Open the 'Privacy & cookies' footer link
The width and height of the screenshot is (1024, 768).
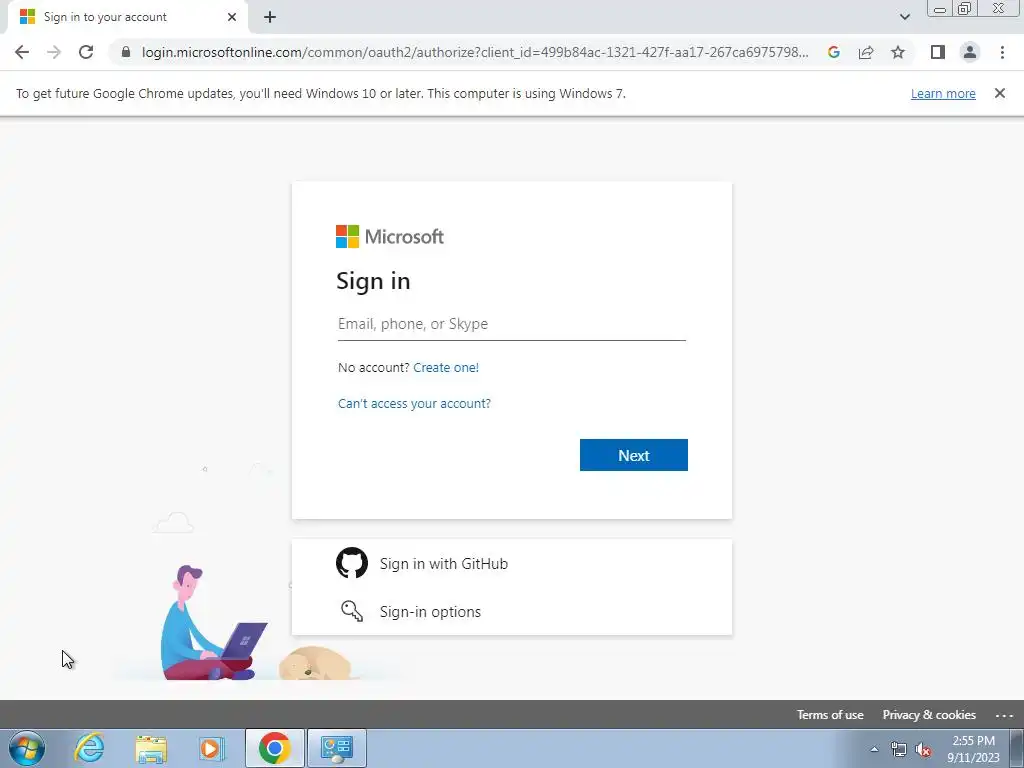[929, 715]
